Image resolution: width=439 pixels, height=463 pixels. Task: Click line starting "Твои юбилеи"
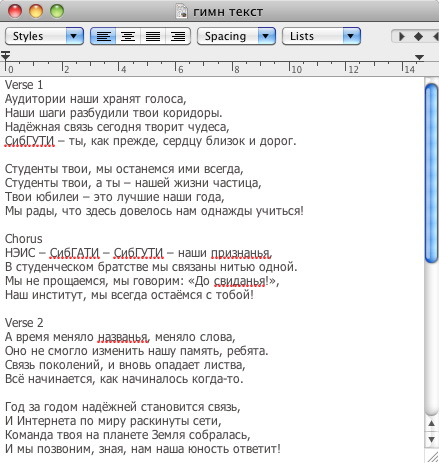115,197
